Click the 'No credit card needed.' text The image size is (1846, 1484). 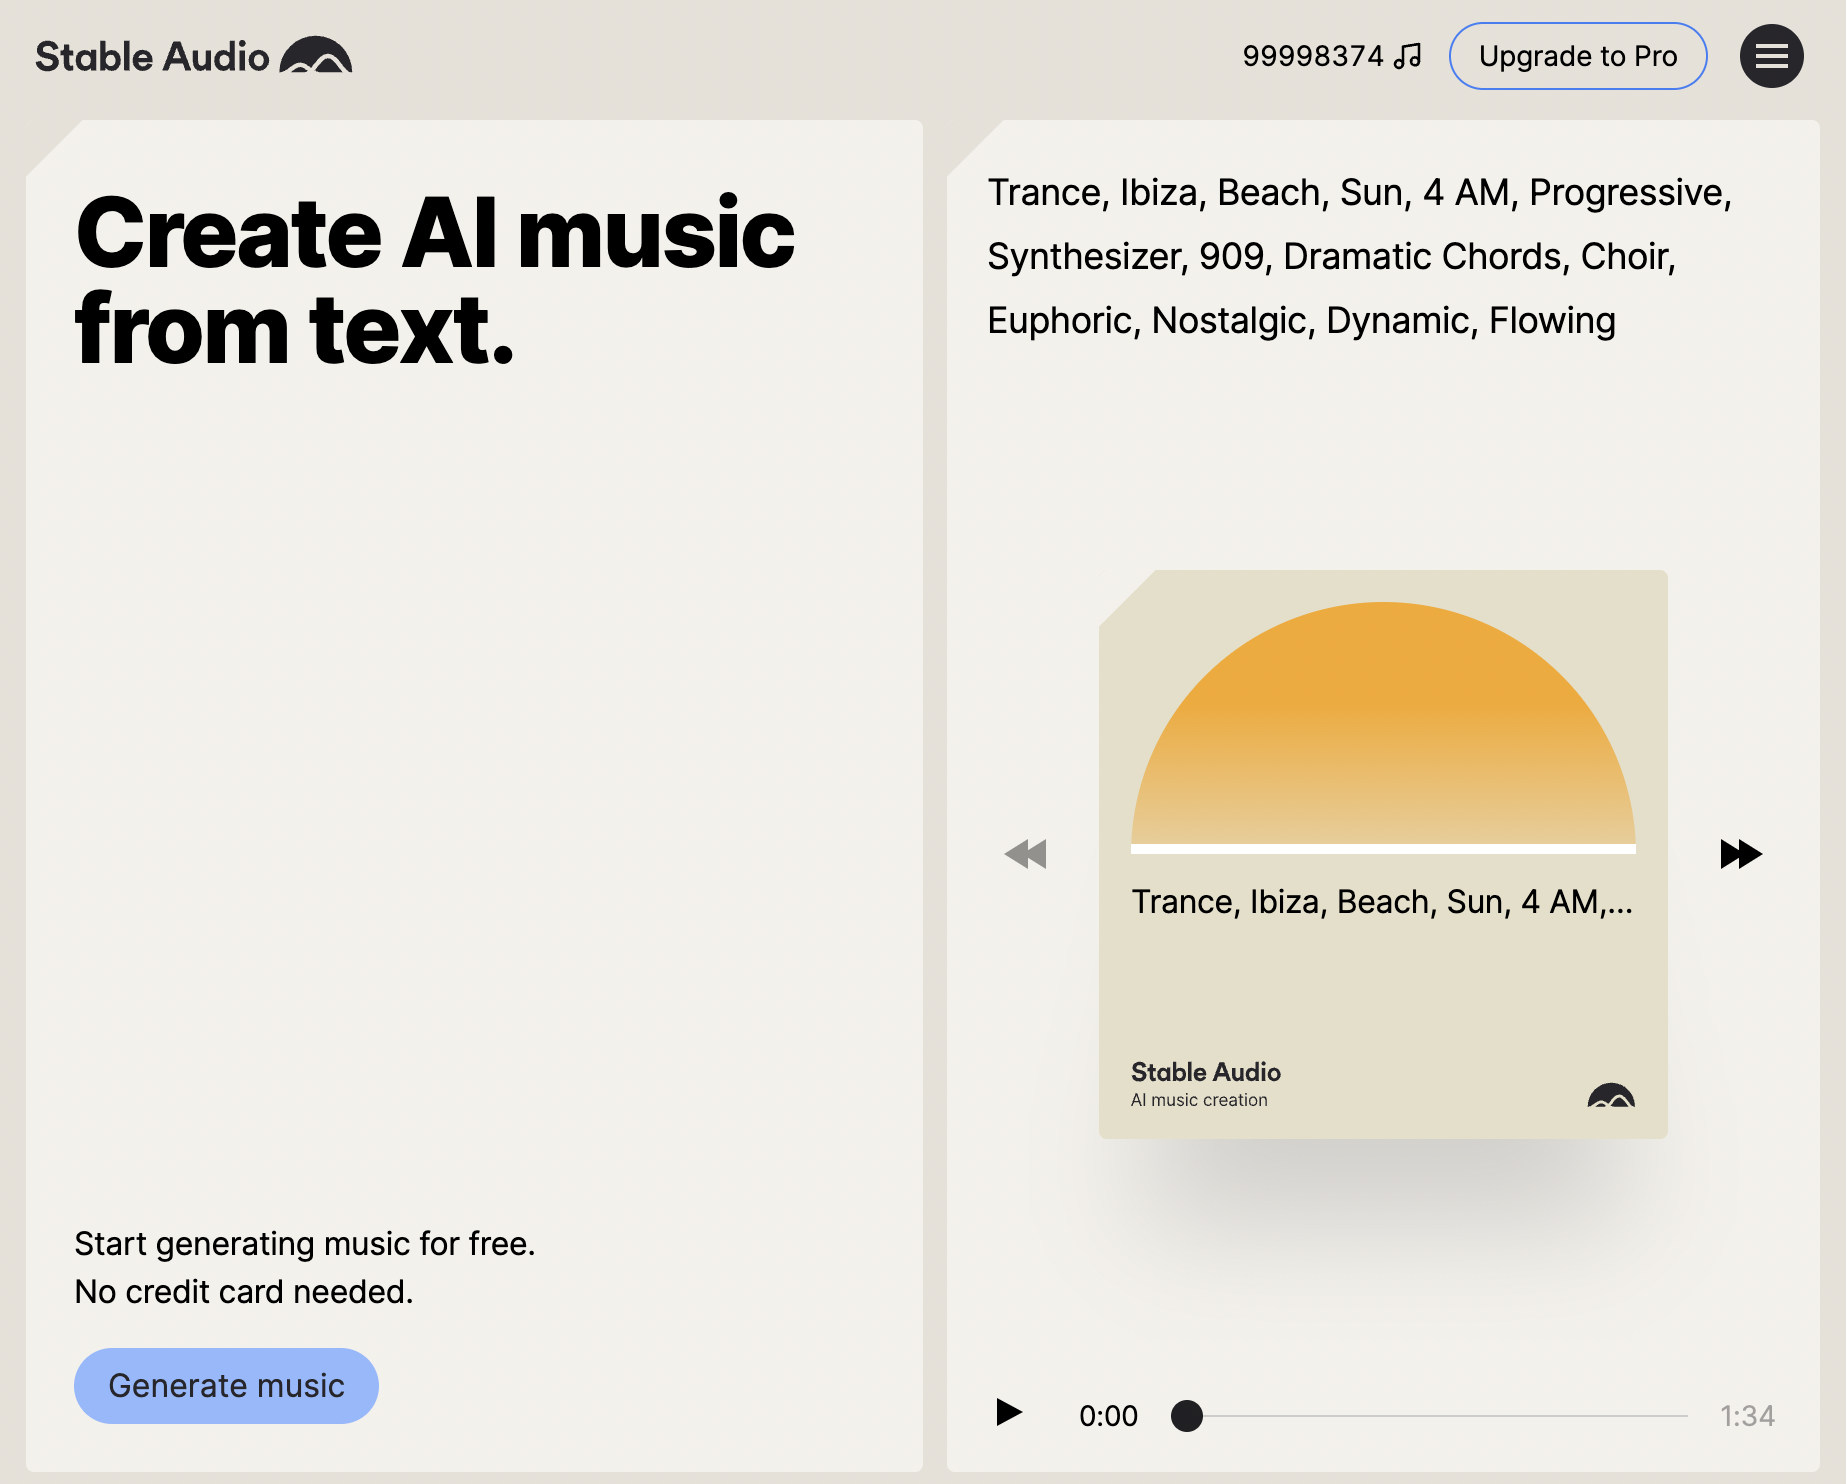point(244,1292)
